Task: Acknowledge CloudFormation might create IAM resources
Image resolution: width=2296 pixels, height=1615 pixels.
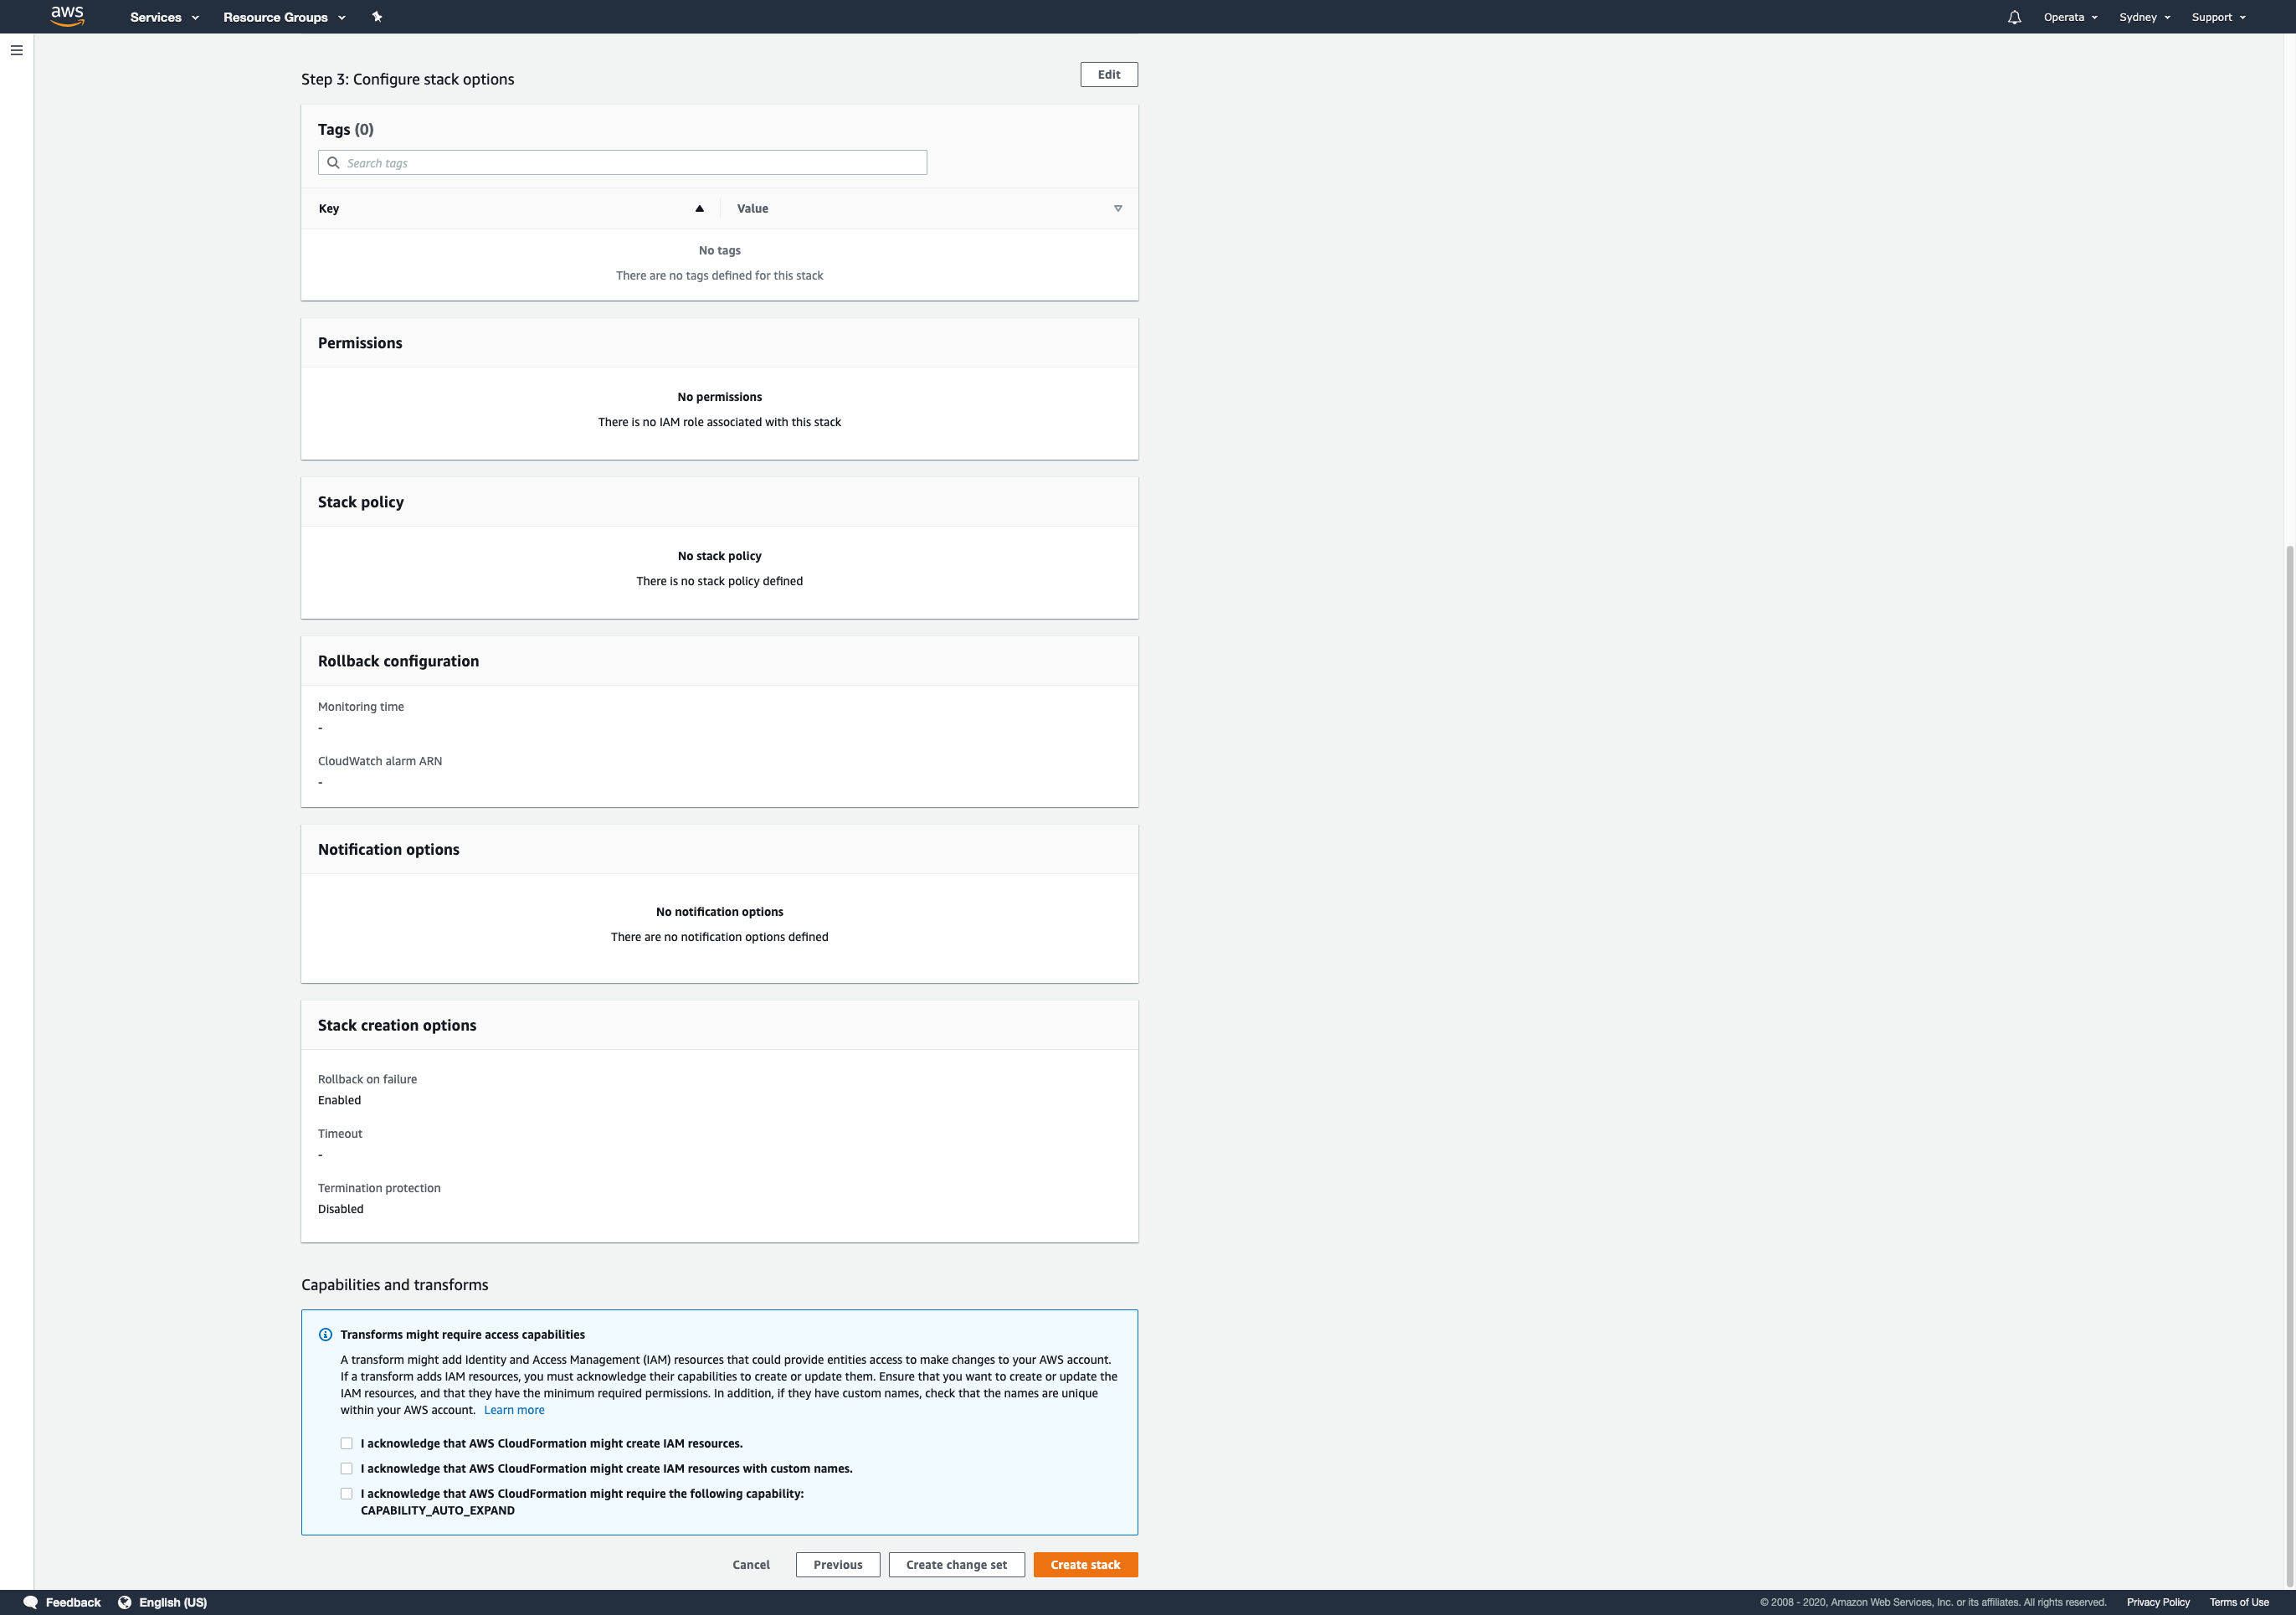Action: click(x=347, y=1443)
